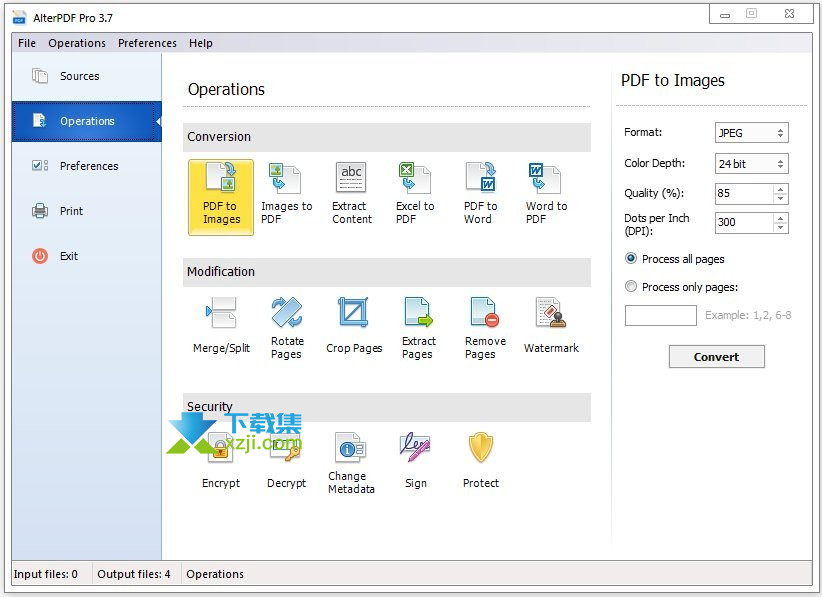Screen dimensions: 822x597
Task: Click the PDF to Images panel title
Action: (x=673, y=80)
